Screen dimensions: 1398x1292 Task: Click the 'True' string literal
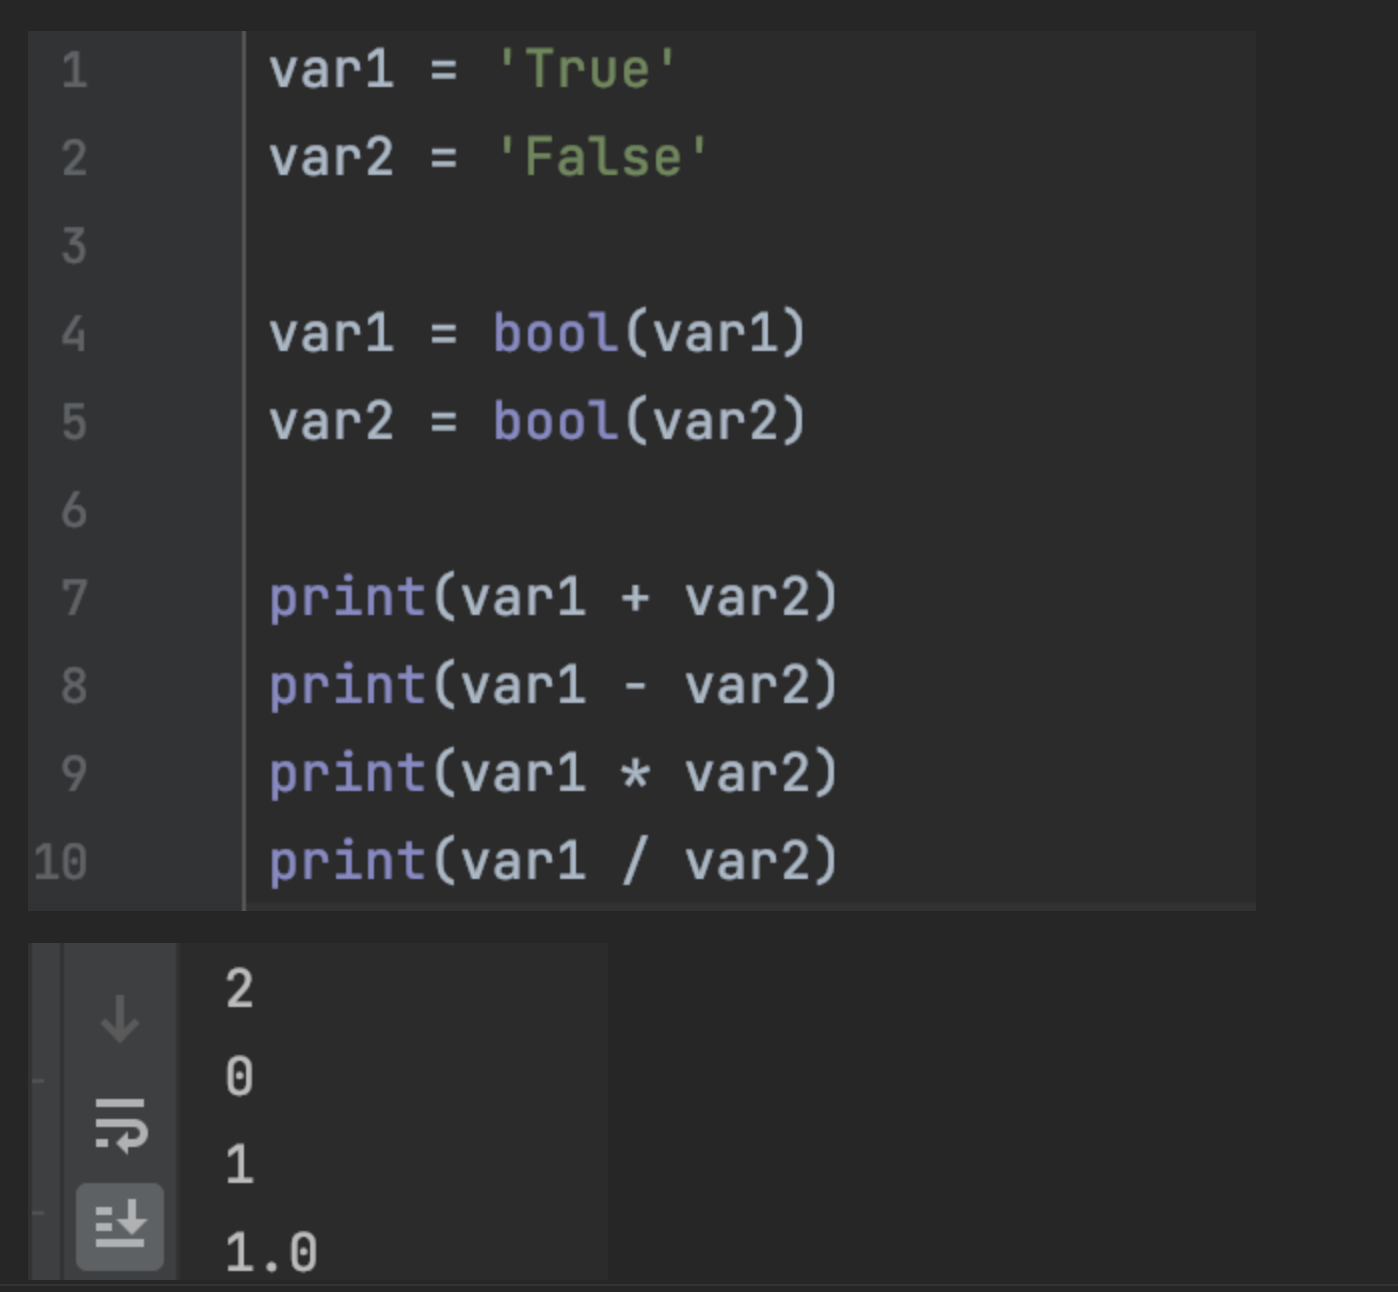[586, 70]
